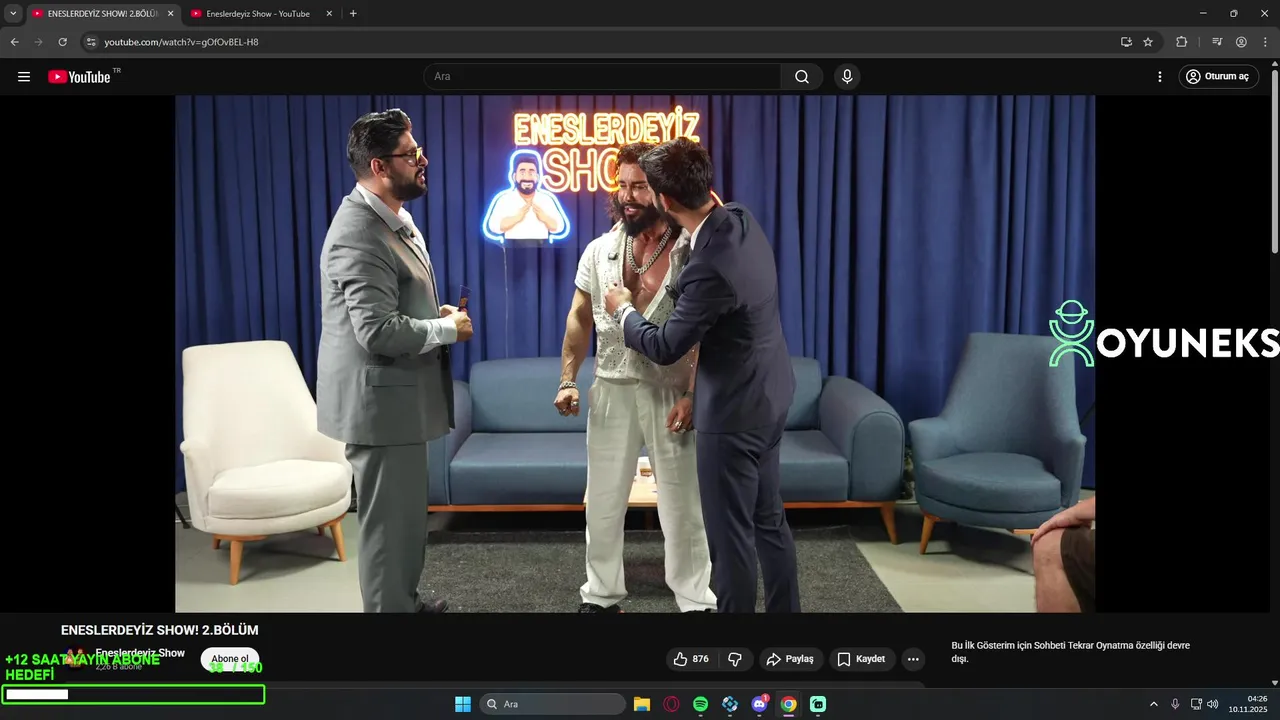Open File Explorer from the taskbar
Viewport: 1280px width, 720px height.
(x=642, y=704)
